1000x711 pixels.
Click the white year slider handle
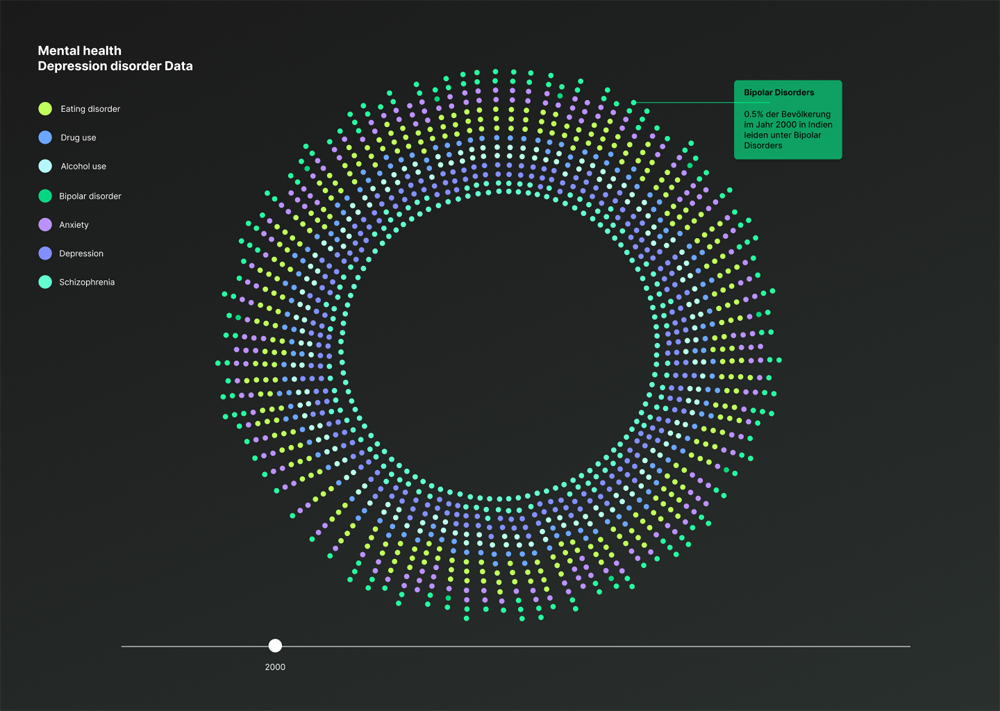point(275,646)
